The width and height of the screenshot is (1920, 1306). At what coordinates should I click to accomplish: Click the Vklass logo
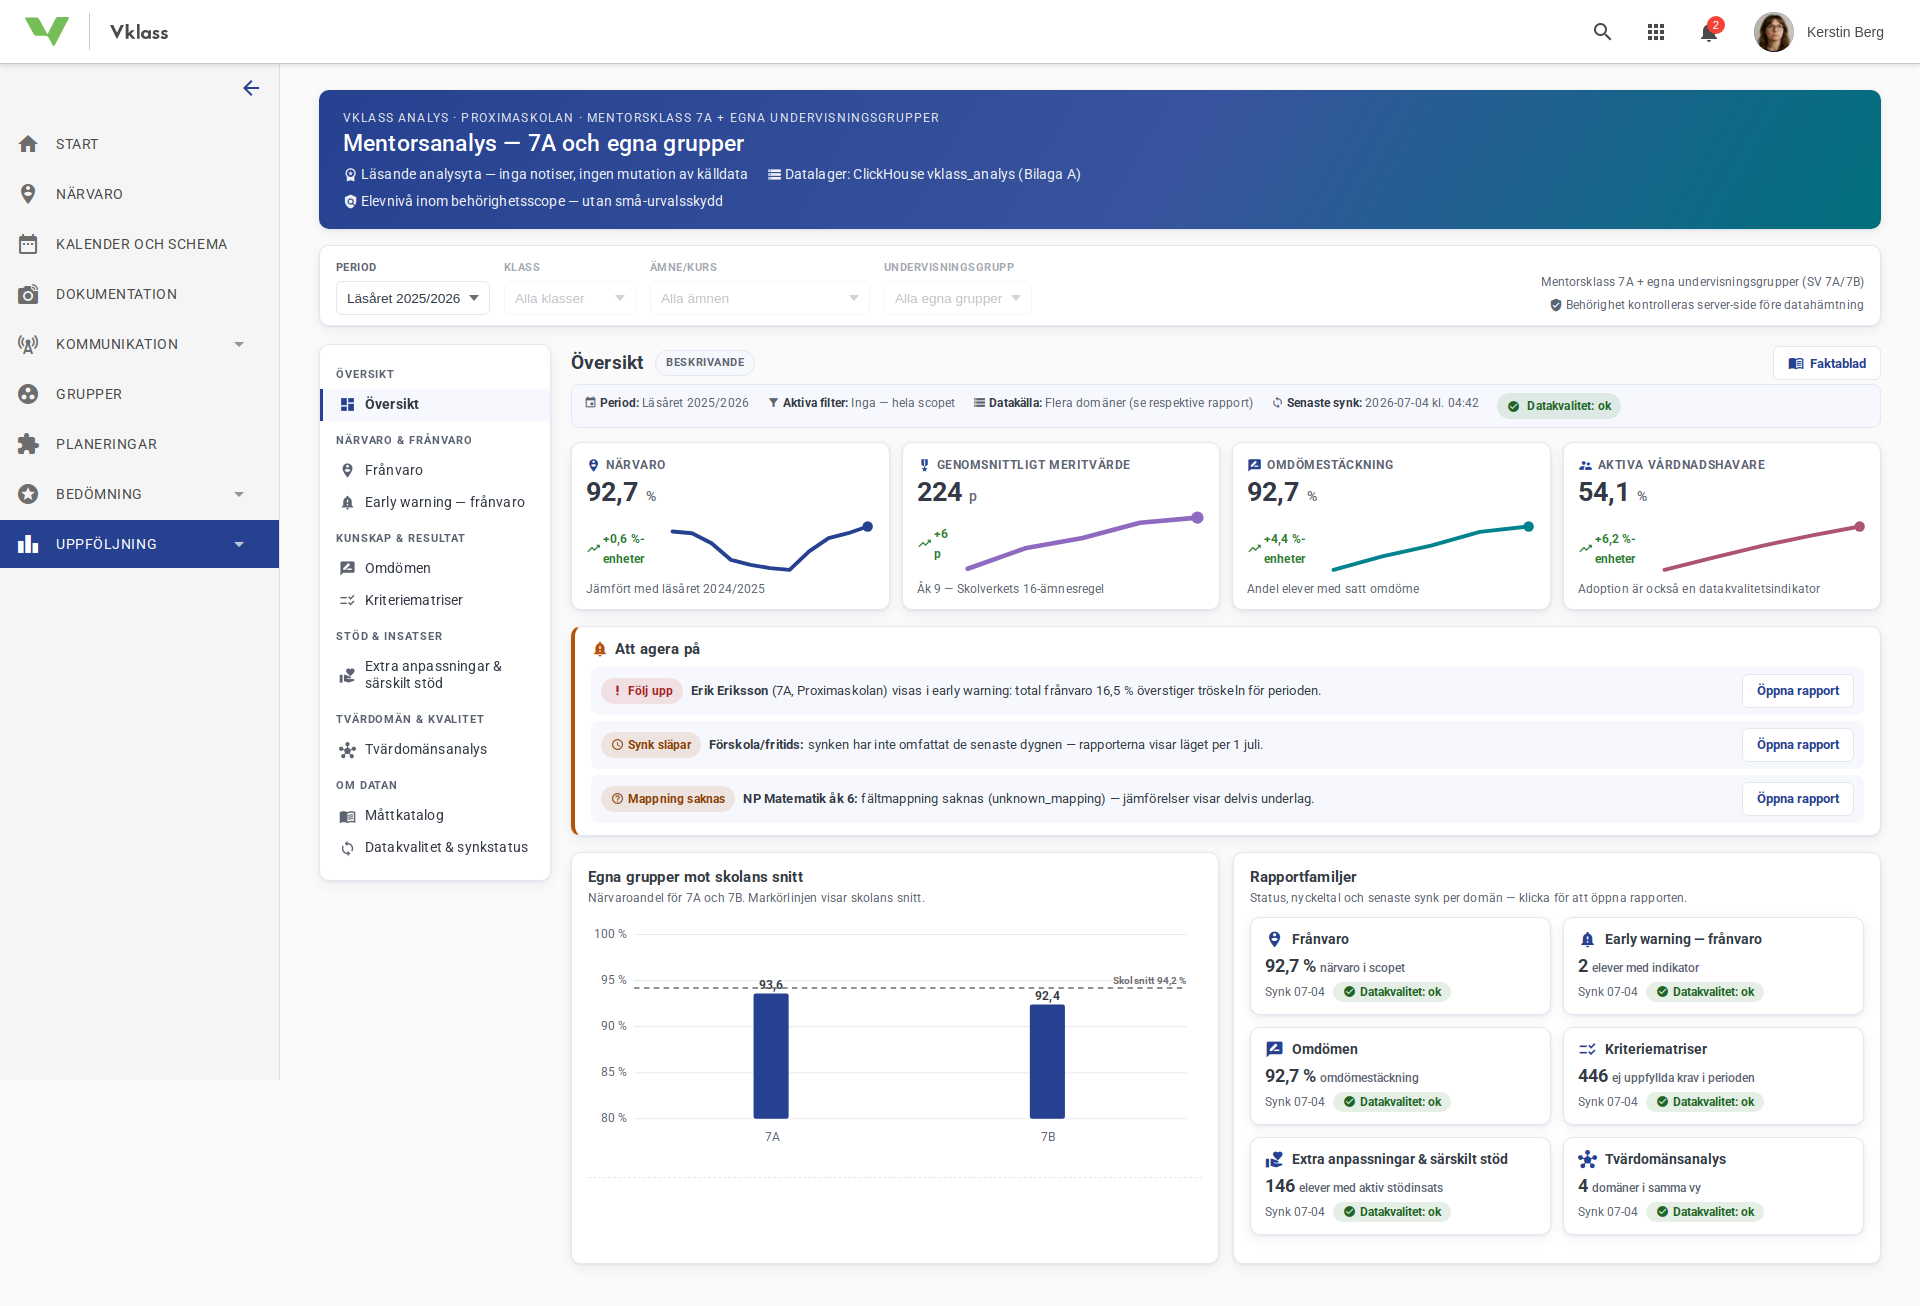[x=47, y=32]
